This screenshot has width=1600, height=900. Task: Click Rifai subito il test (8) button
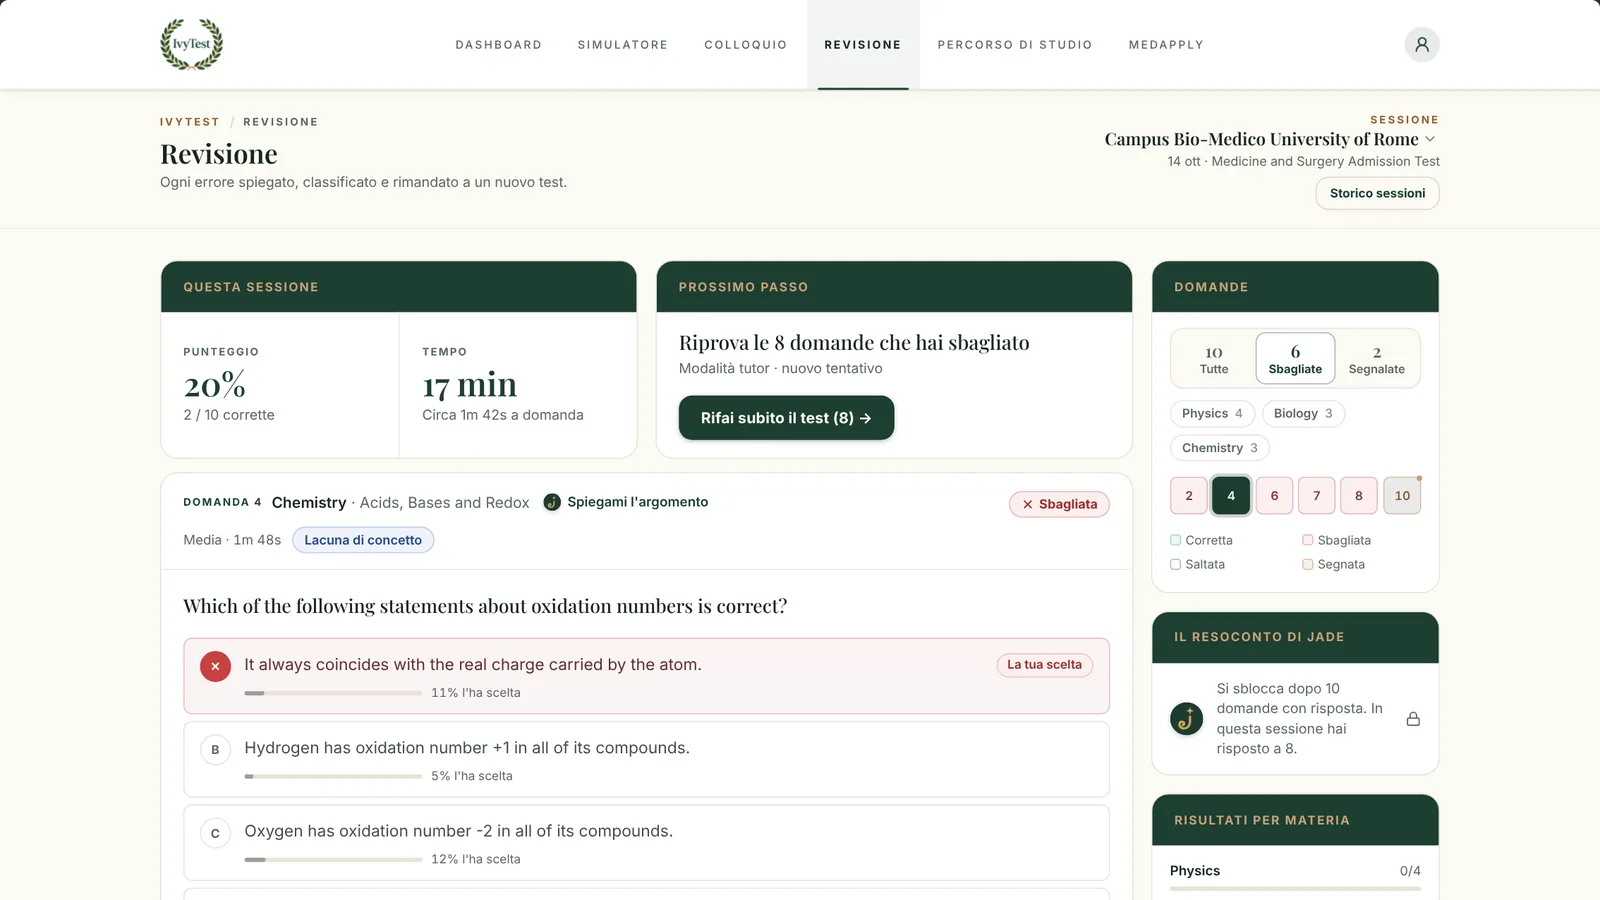point(786,418)
